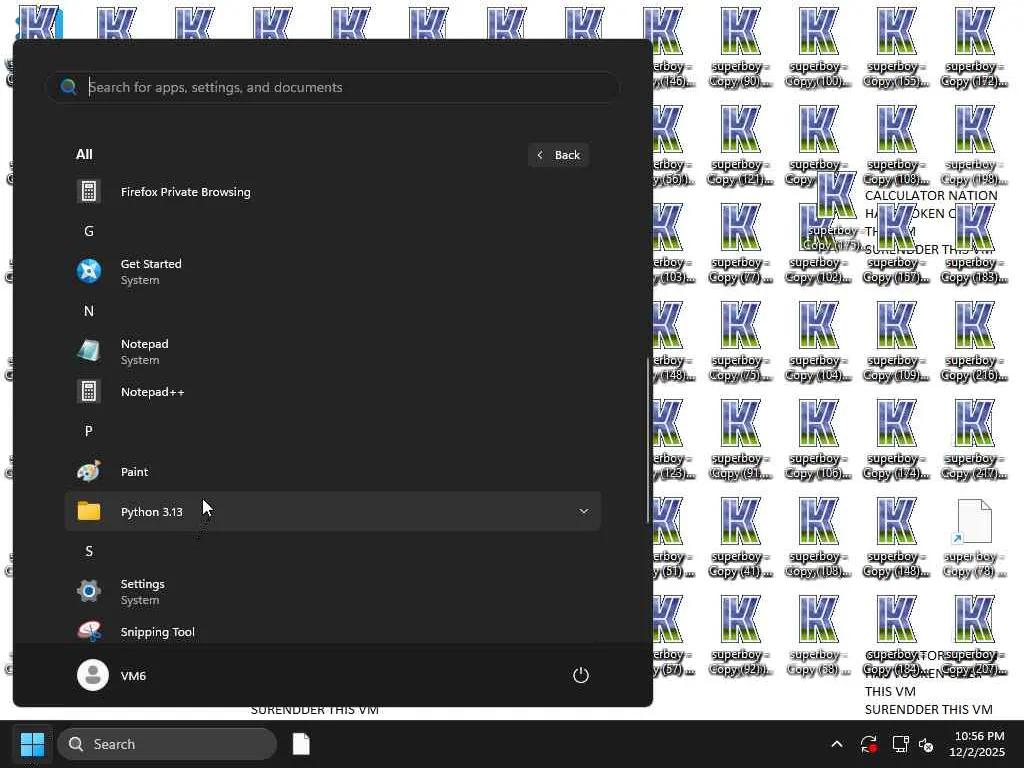Image resolution: width=1024 pixels, height=768 pixels.
Task: Click the sync status tray icon
Action: (x=869, y=744)
